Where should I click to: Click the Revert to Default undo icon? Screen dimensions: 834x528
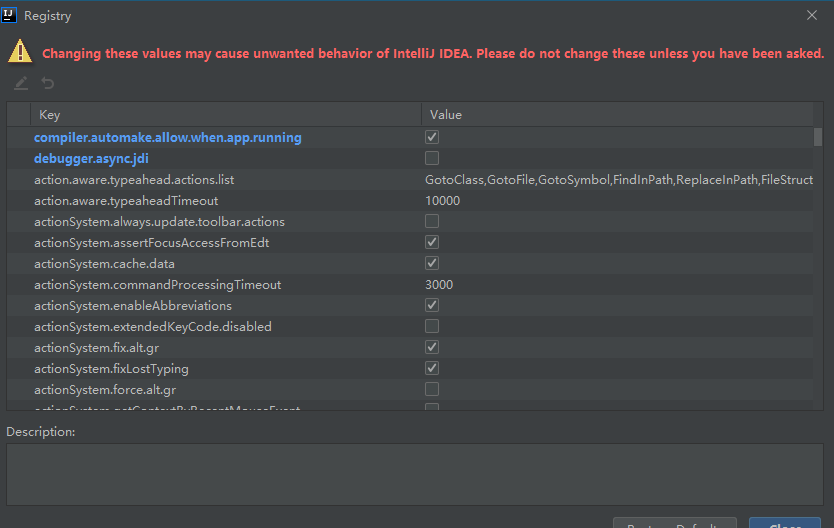(48, 83)
